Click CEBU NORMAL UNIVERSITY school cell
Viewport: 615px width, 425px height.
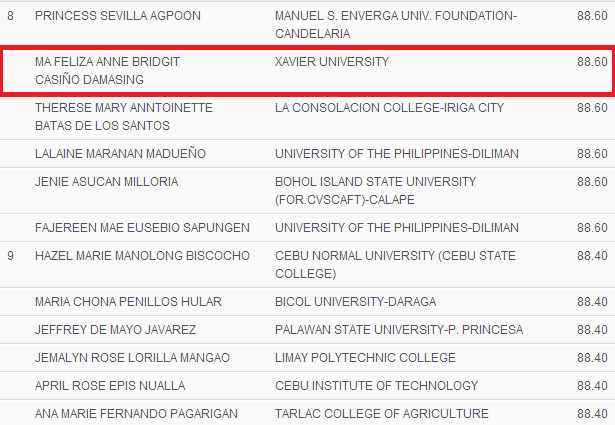click(x=395, y=265)
